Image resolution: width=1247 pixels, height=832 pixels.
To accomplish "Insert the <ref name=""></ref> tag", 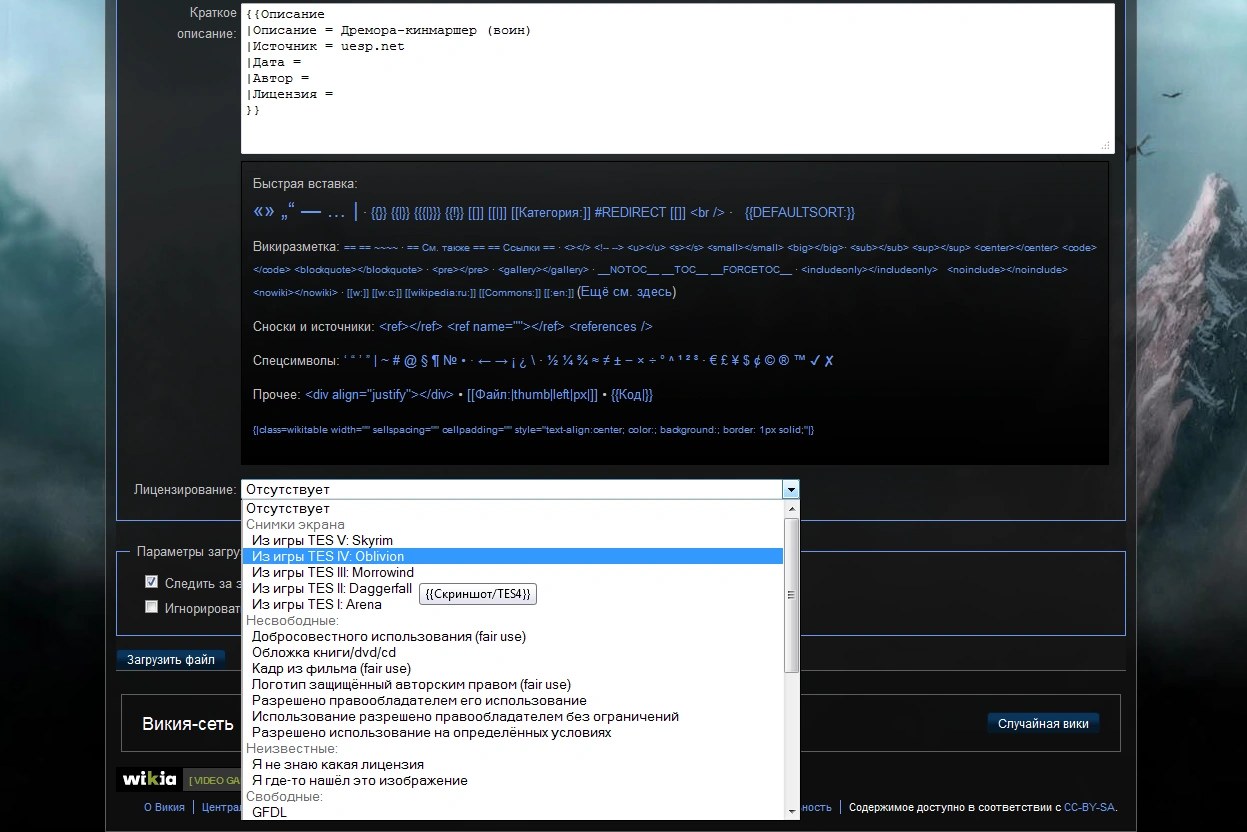I will (x=506, y=326).
